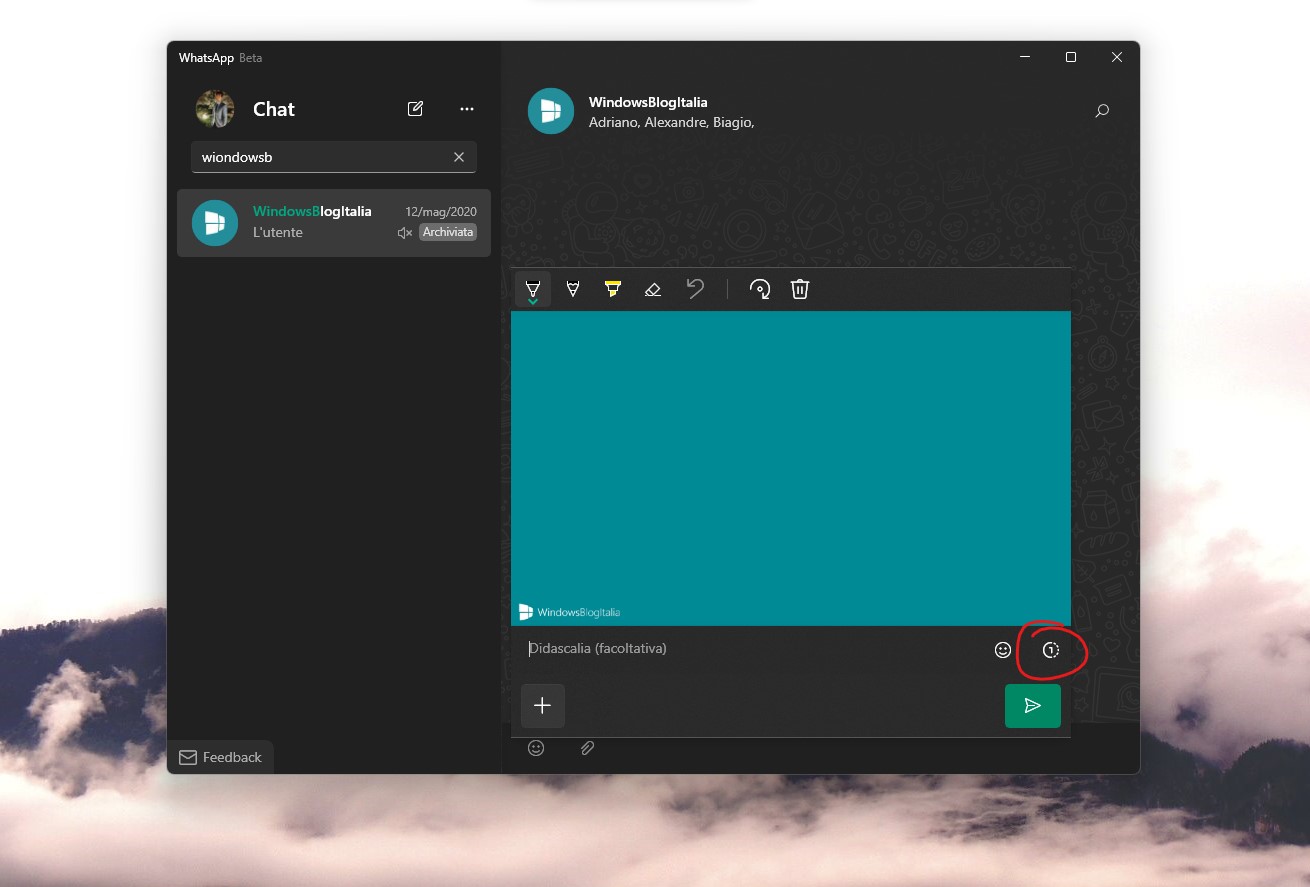Click the Archiviata label

point(447,232)
